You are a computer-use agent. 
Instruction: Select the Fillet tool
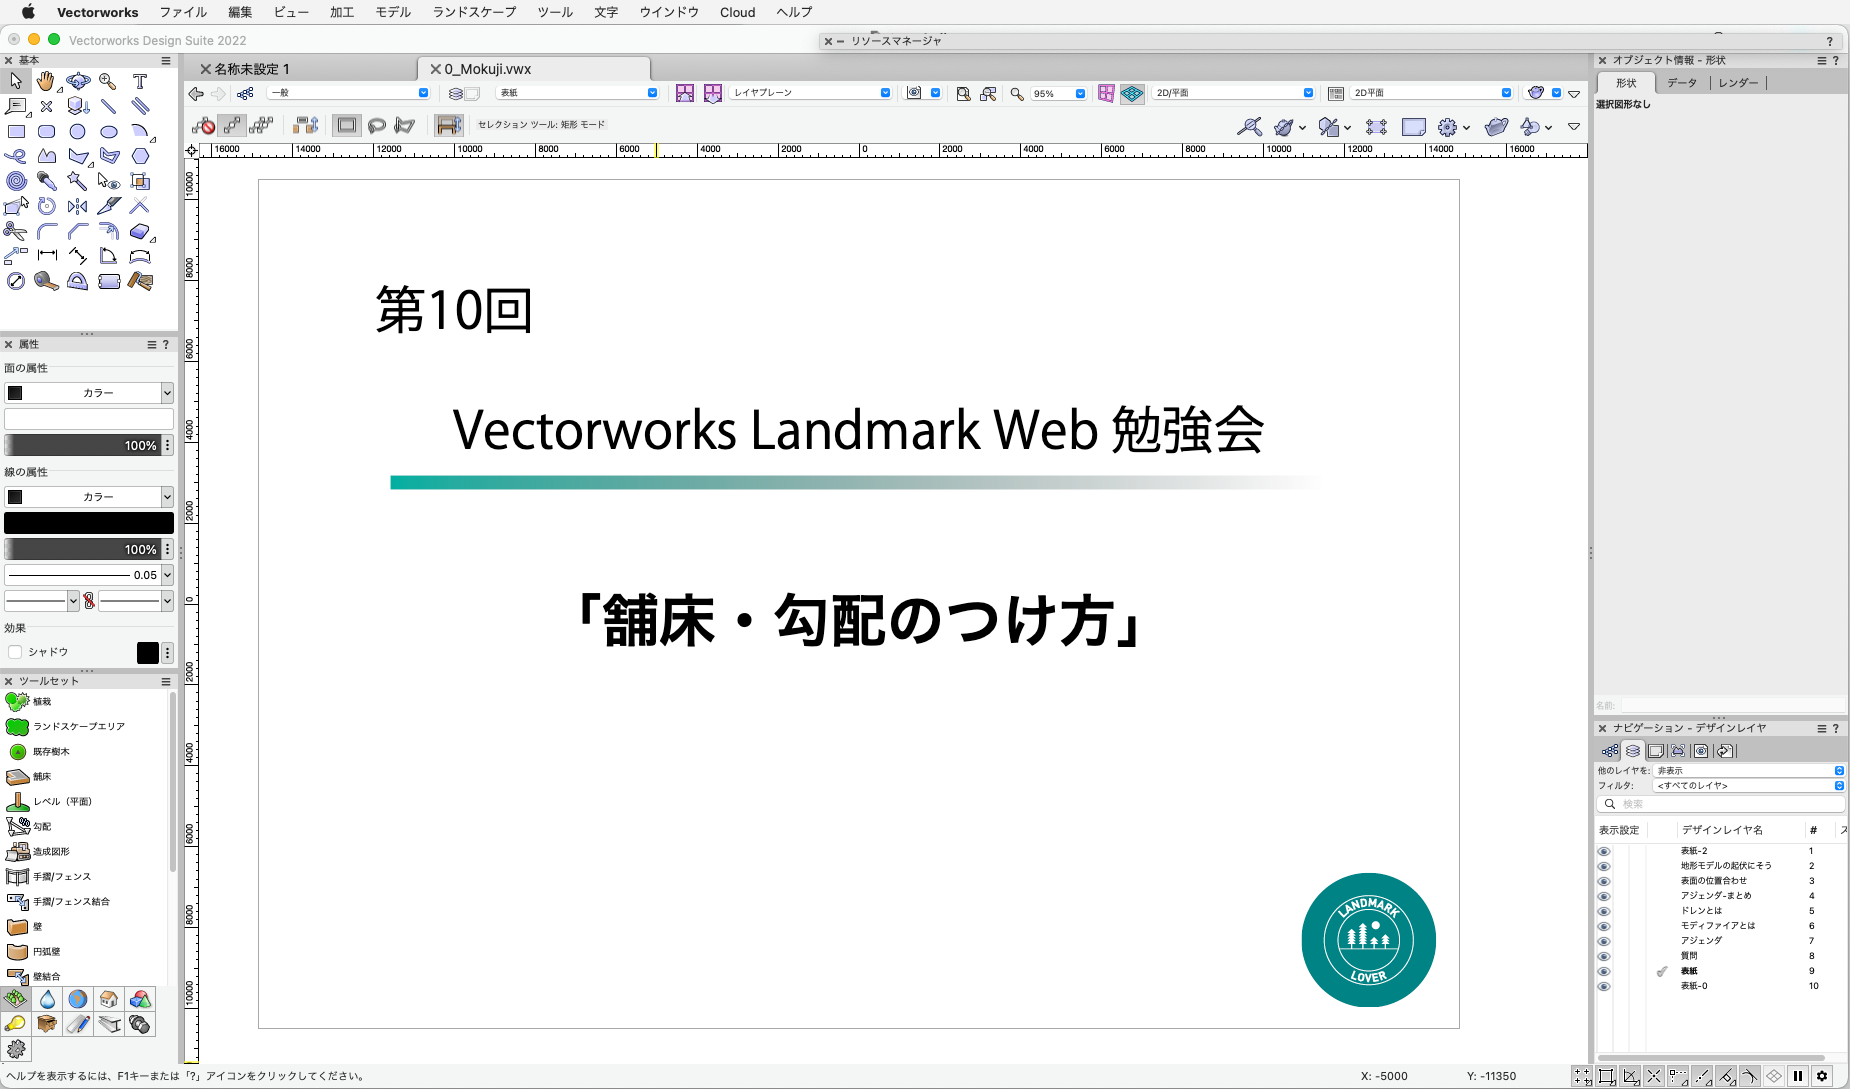point(46,231)
